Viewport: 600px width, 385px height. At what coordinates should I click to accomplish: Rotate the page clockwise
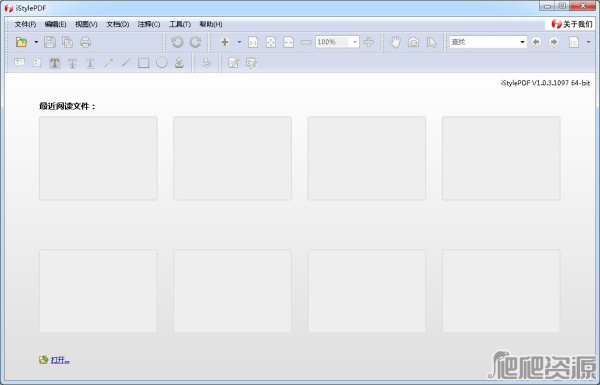click(195, 42)
